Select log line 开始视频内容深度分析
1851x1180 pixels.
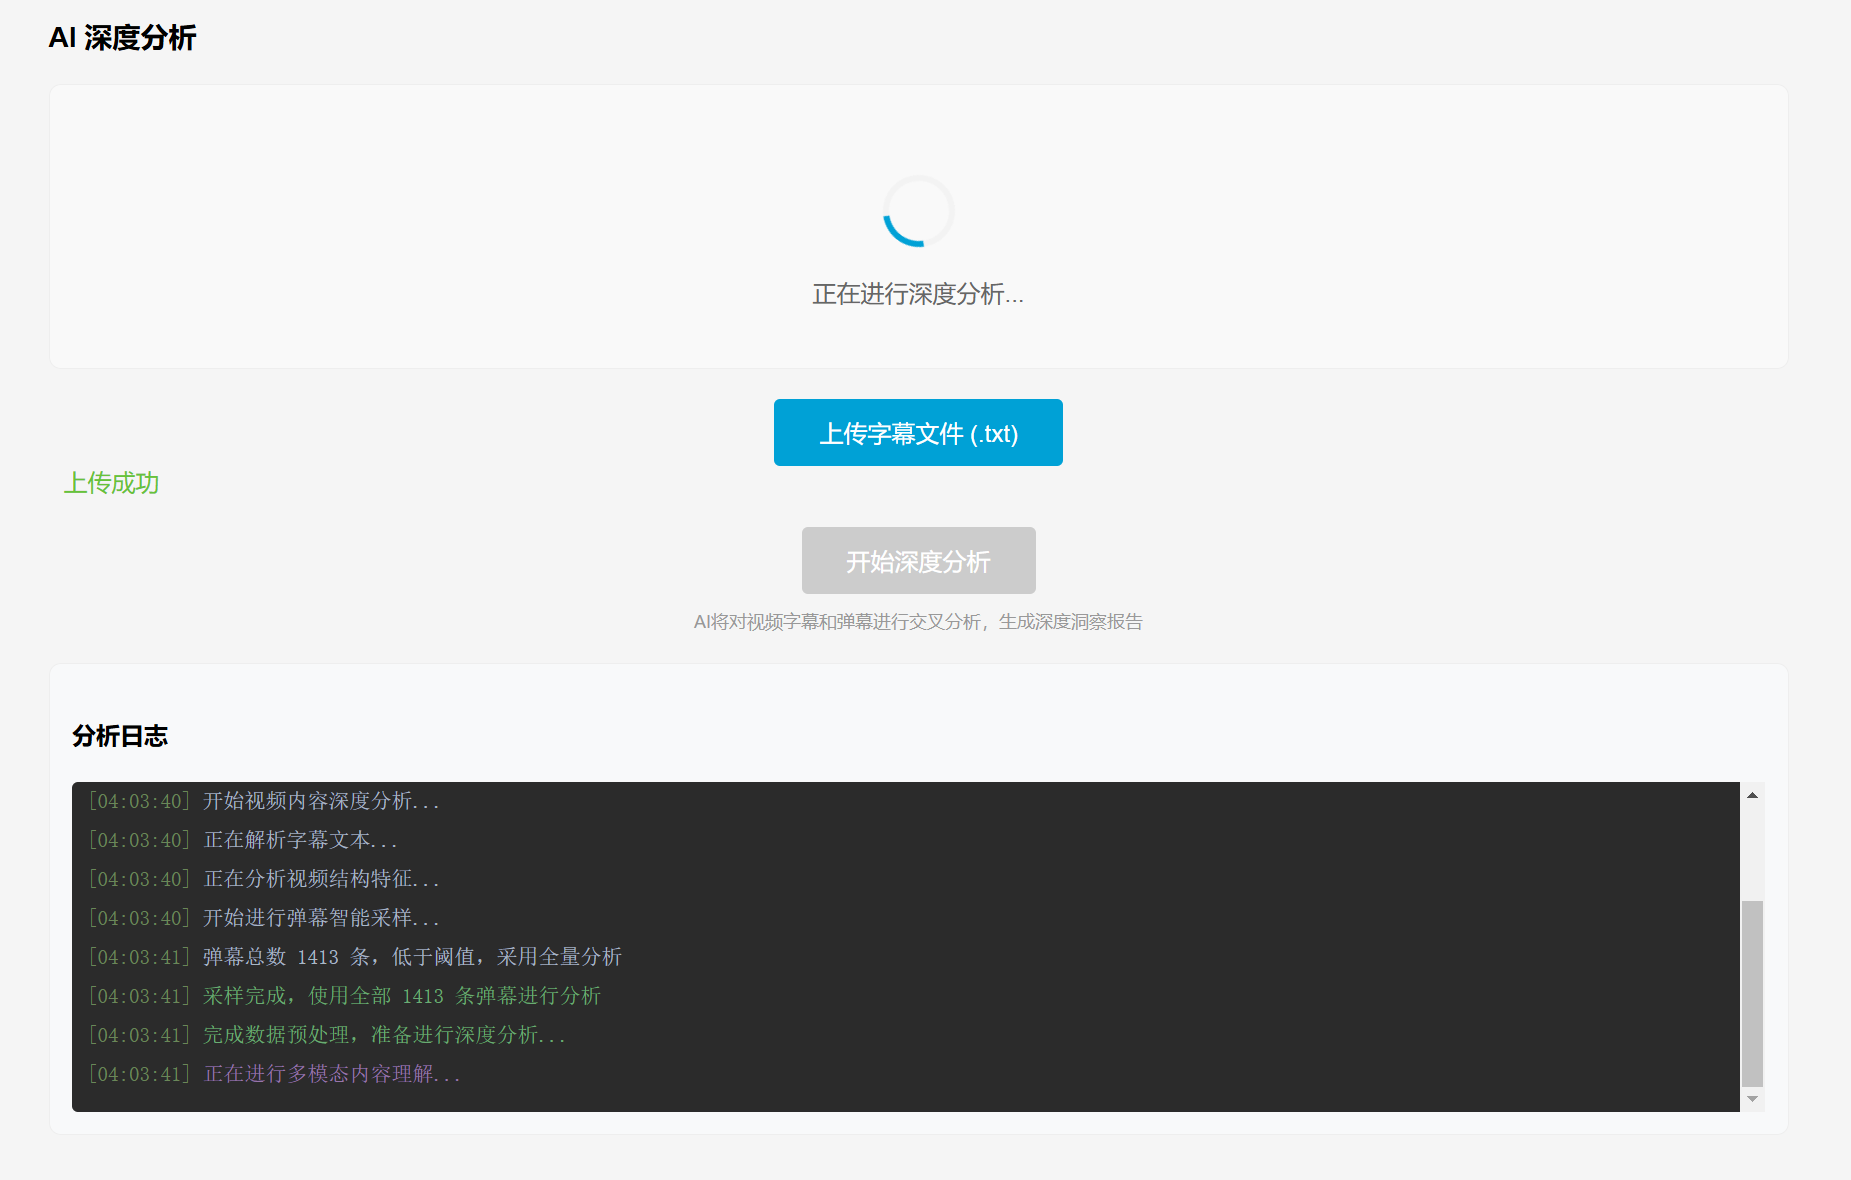[x=320, y=801]
